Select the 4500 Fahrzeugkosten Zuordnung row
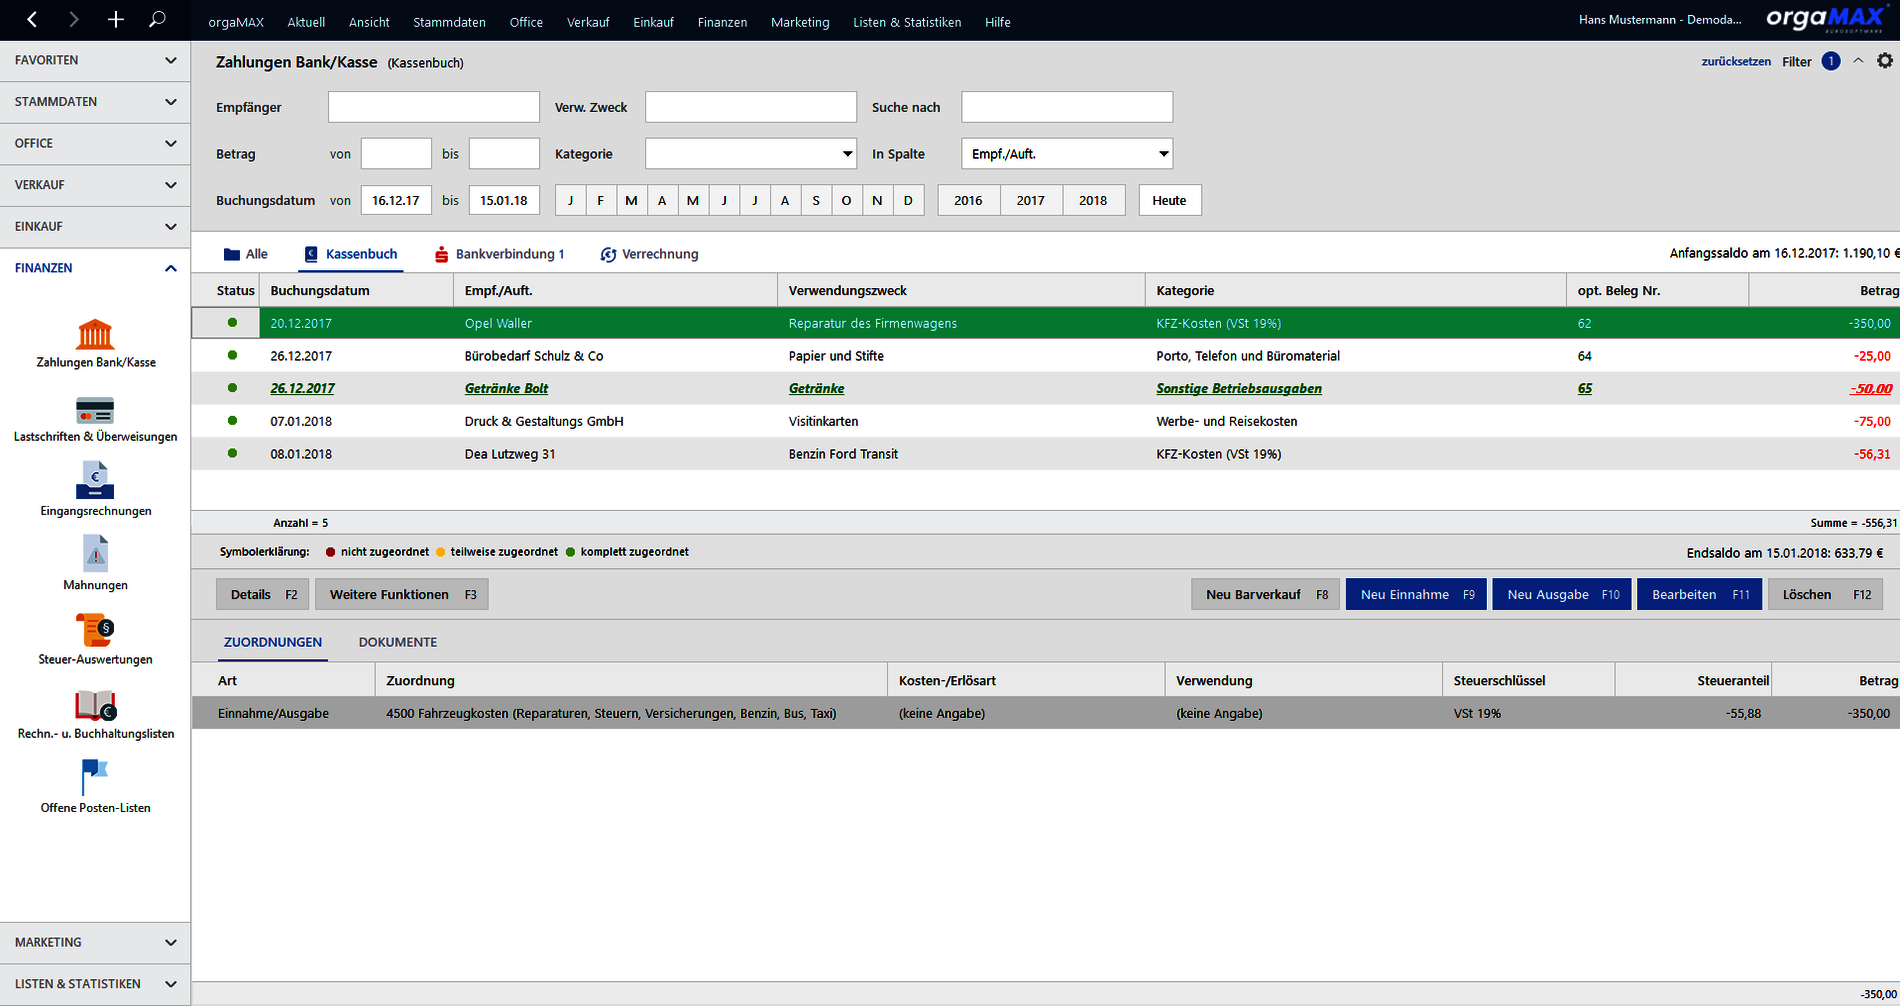This screenshot has height=1006, width=1900. coord(1046,713)
